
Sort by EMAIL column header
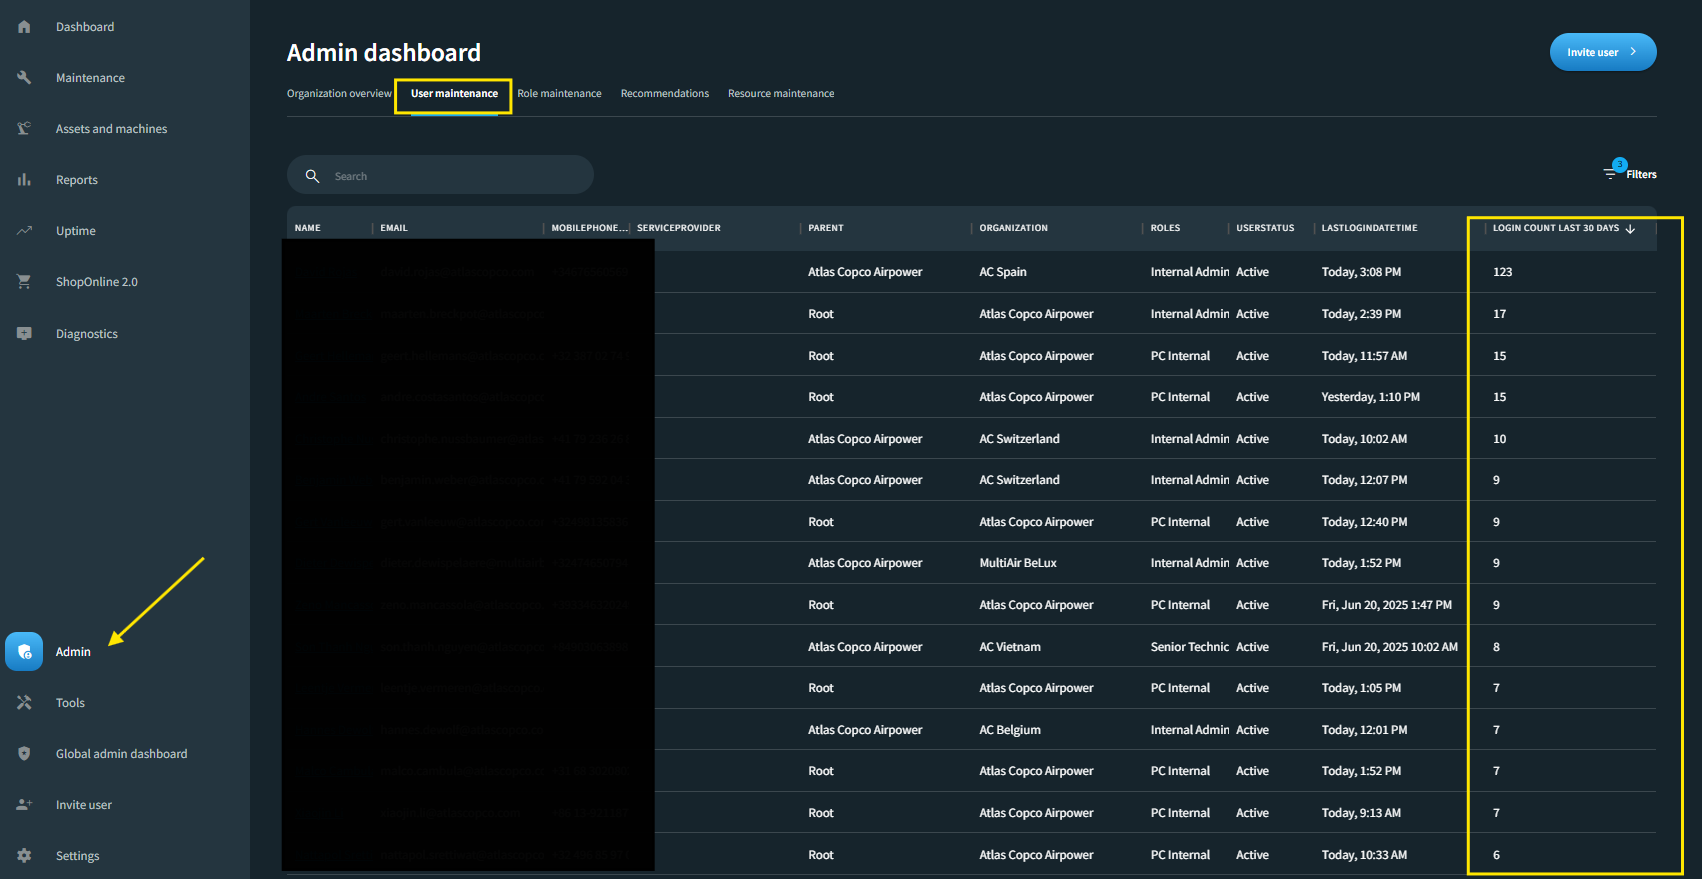394,228
